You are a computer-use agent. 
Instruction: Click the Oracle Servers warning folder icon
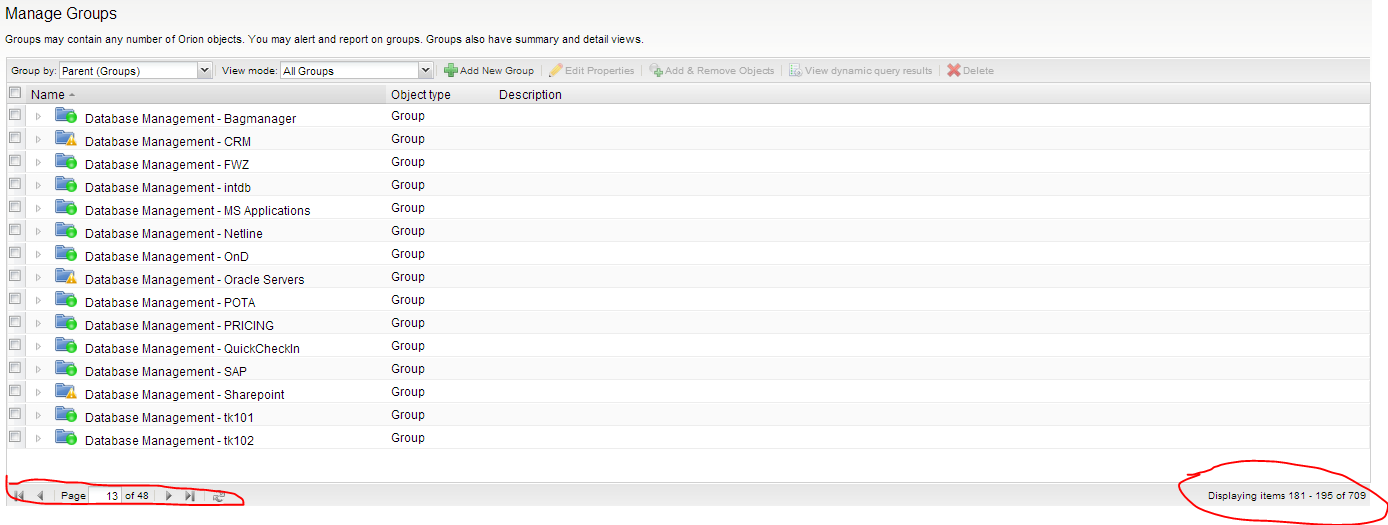(66, 277)
